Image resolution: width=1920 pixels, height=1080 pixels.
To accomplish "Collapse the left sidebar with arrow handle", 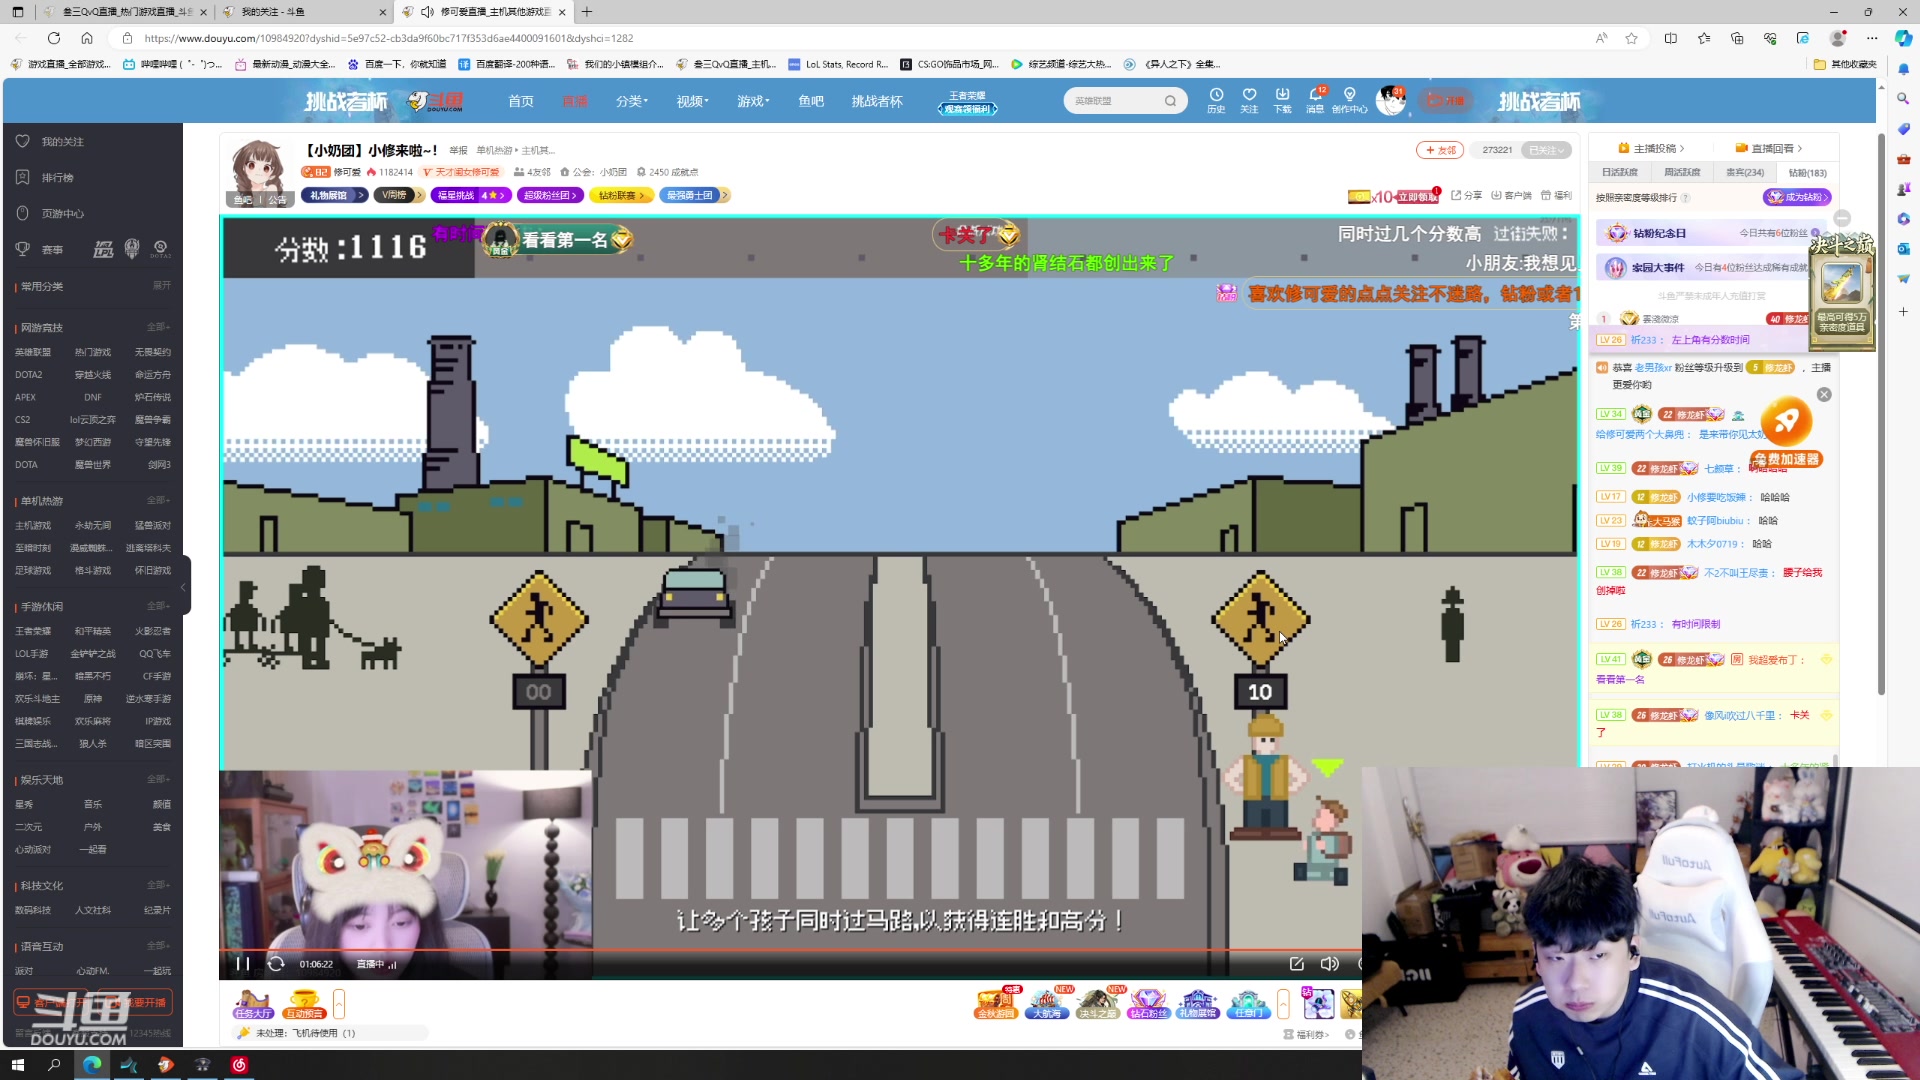I will (184, 586).
